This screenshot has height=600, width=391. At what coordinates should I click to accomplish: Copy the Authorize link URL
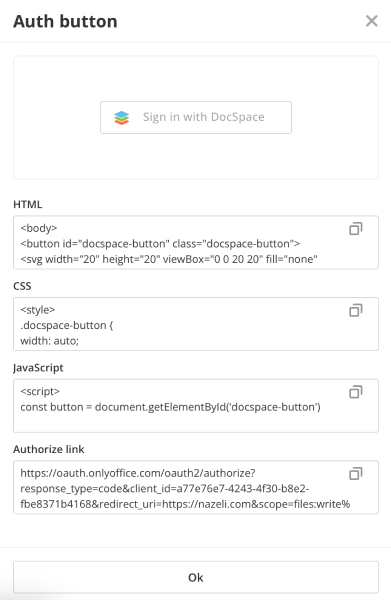click(x=355, y=474)
